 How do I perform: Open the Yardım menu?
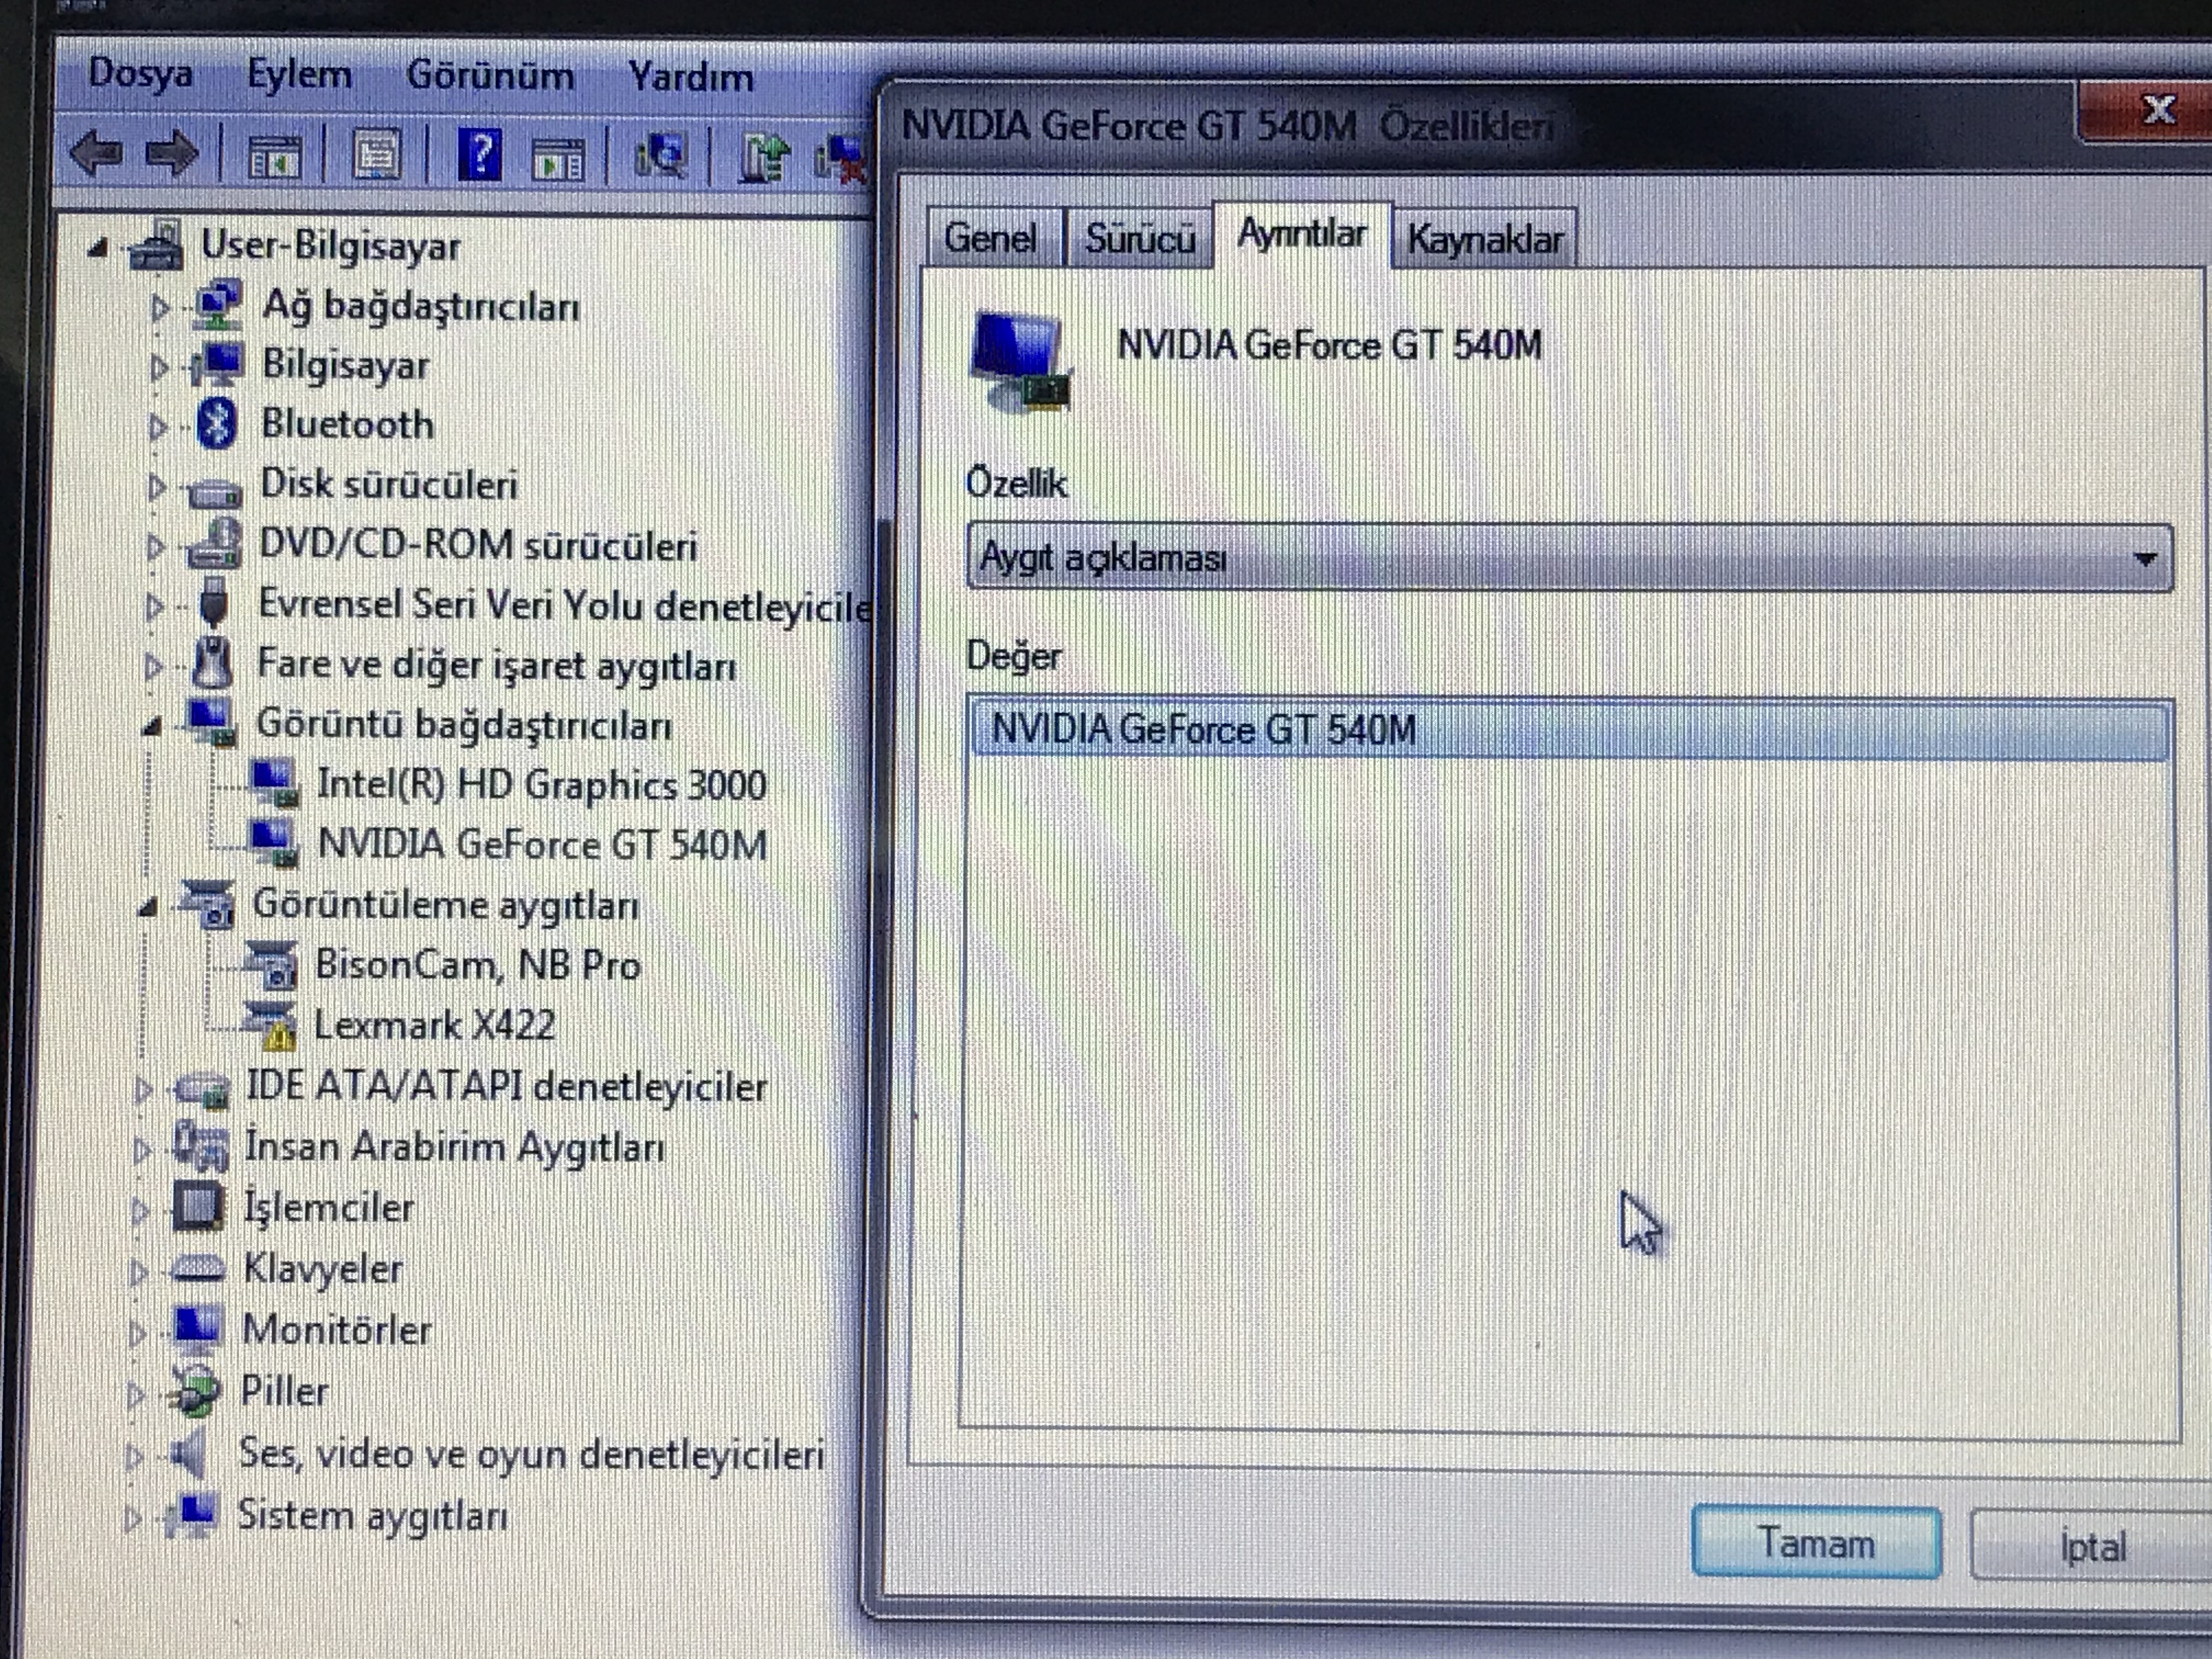point(690,77)
